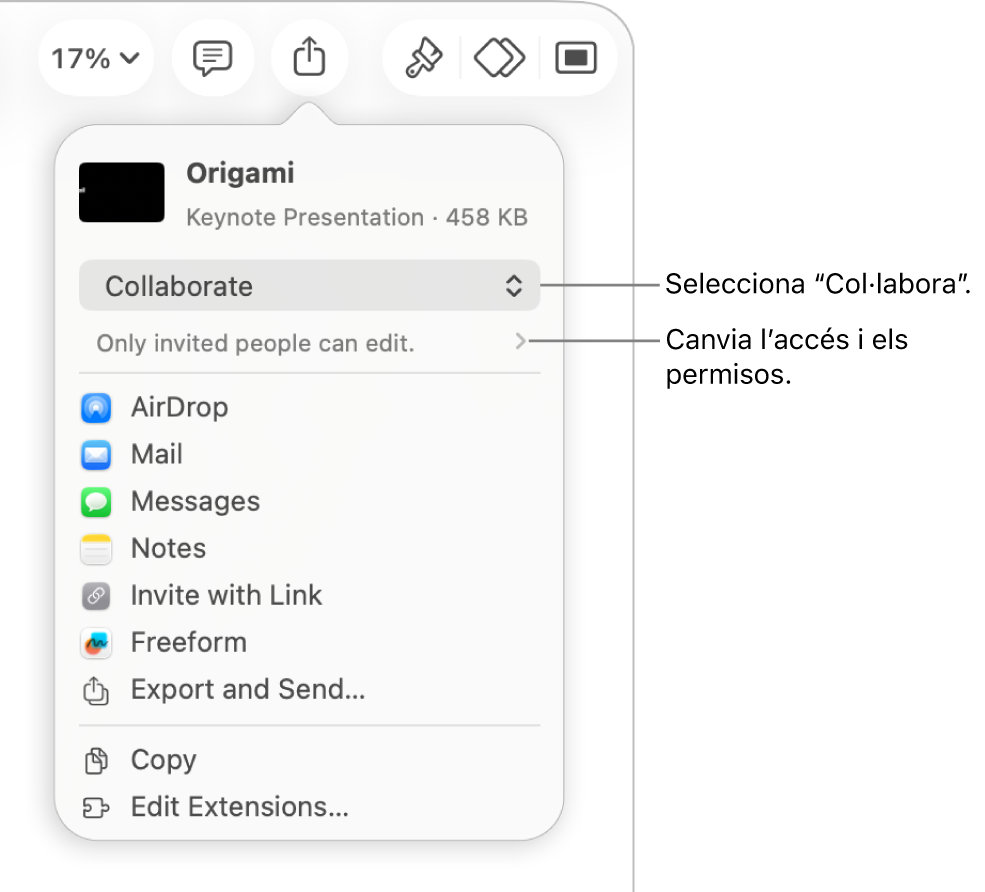The image size is (985, 892).
Task: Click the Invite with Link chain icon
Action: (x=96, y=596)
